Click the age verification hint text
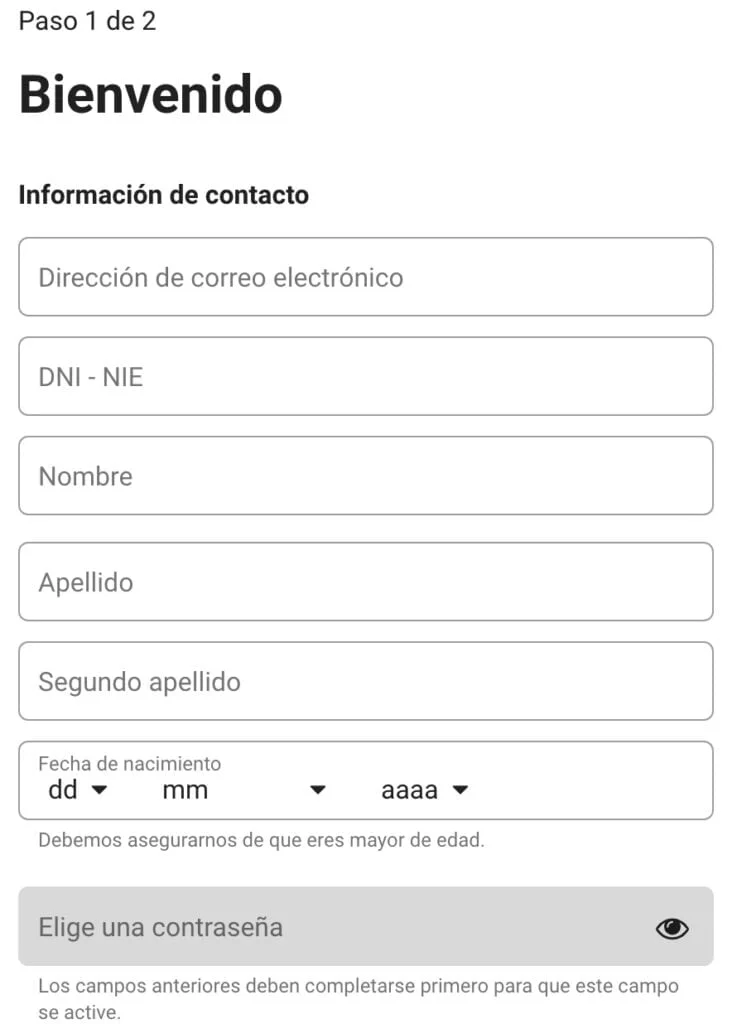Image resolution: width=732 pixels, height=1024 pixels. click(x=261, y=840)
